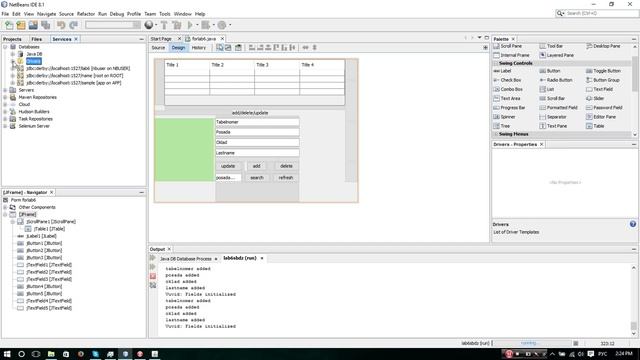Viewport: 640px width, 360px height.
Task: Click the search button in the form
Action: (x=257, y=178)
